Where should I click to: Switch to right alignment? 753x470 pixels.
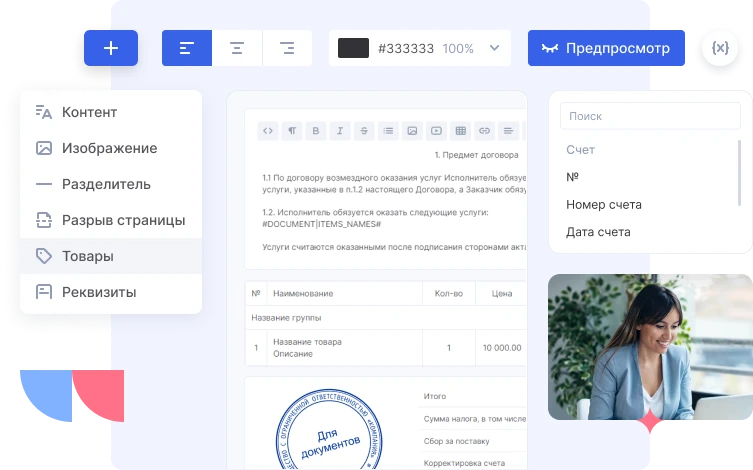(287, 48)
